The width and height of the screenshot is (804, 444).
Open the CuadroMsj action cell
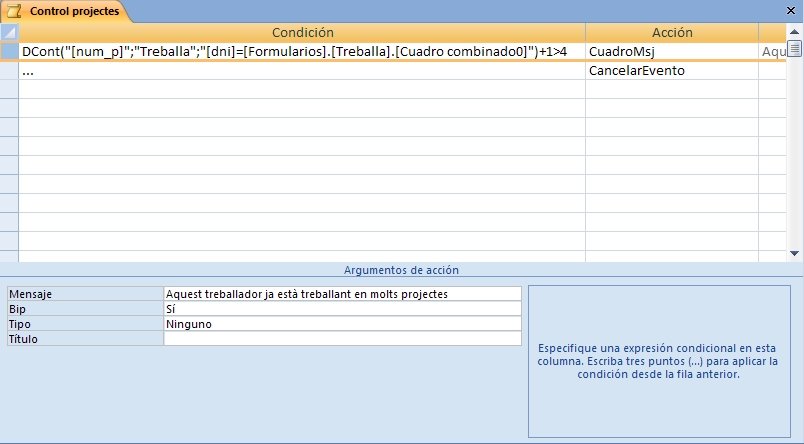click(x=671, y=51)
